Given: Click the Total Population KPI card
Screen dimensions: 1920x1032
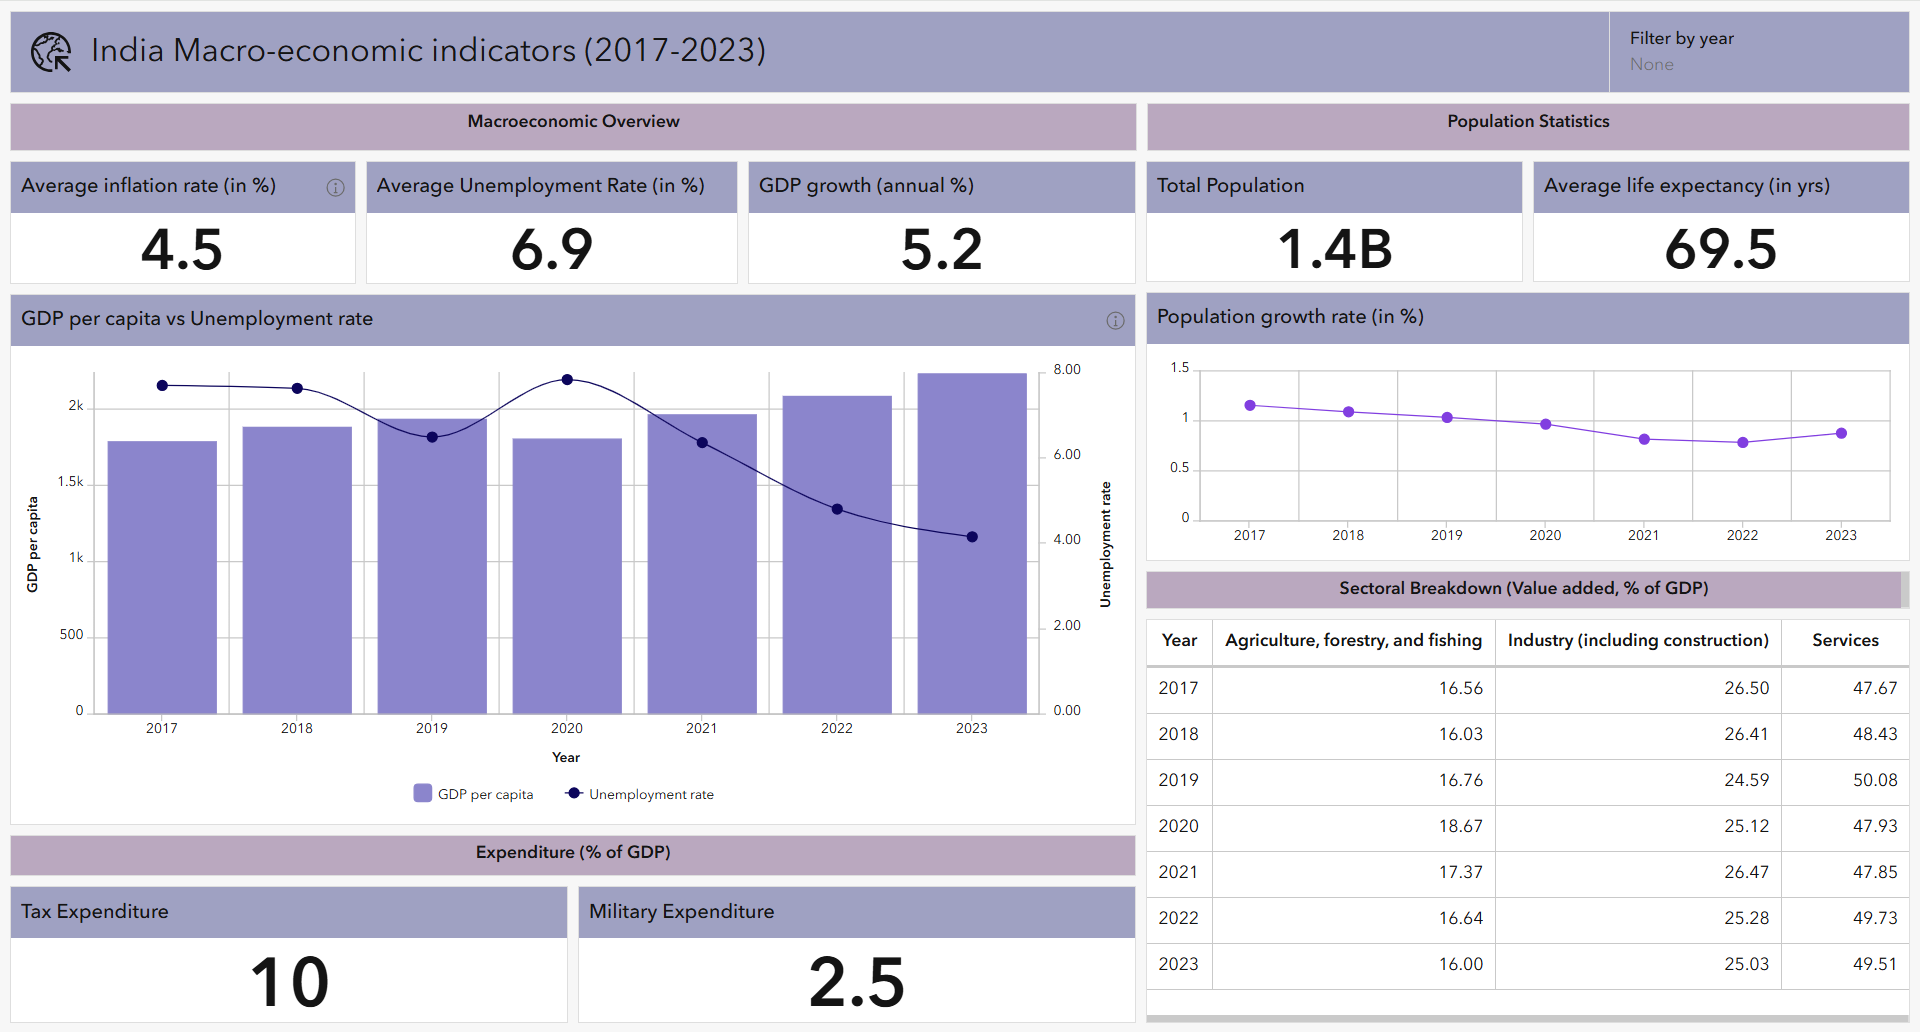Looking at the screenshot, I should [1334, 250].
